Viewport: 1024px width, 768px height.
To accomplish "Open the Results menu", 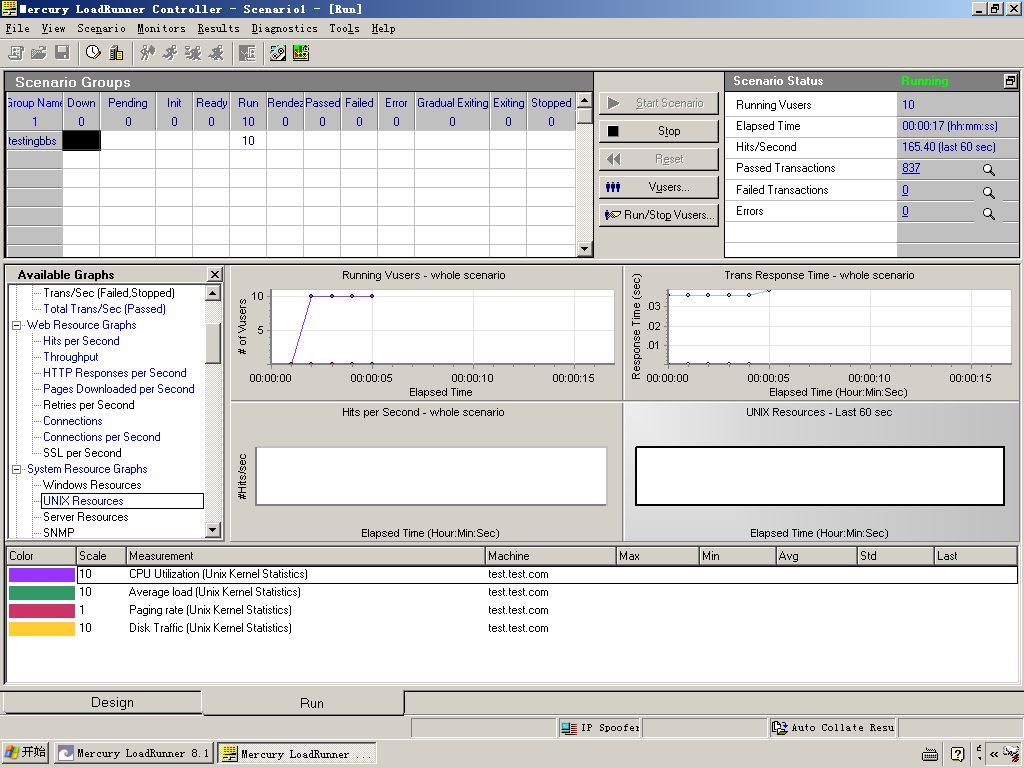I will point(218,28).
